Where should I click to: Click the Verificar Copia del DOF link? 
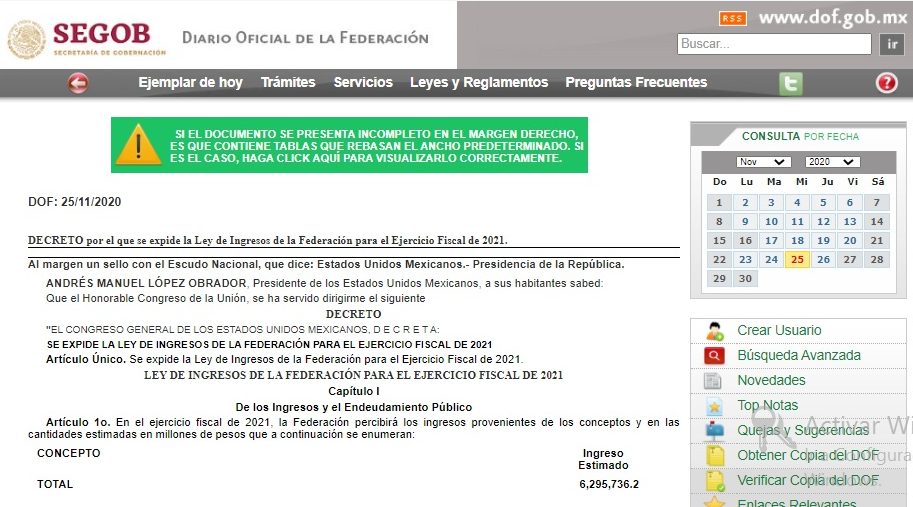808,481
